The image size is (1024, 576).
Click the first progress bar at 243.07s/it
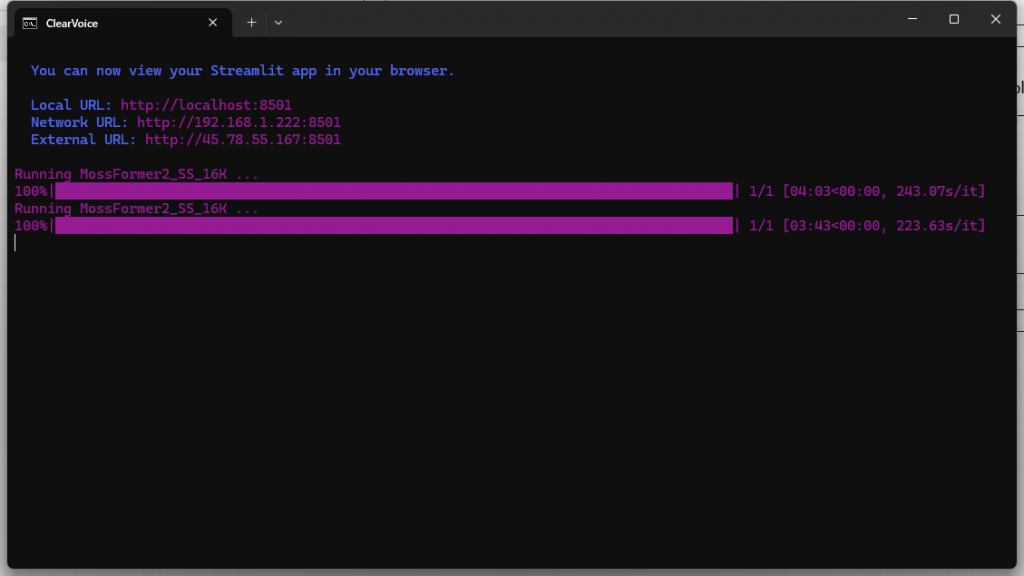tap(394, 191)
